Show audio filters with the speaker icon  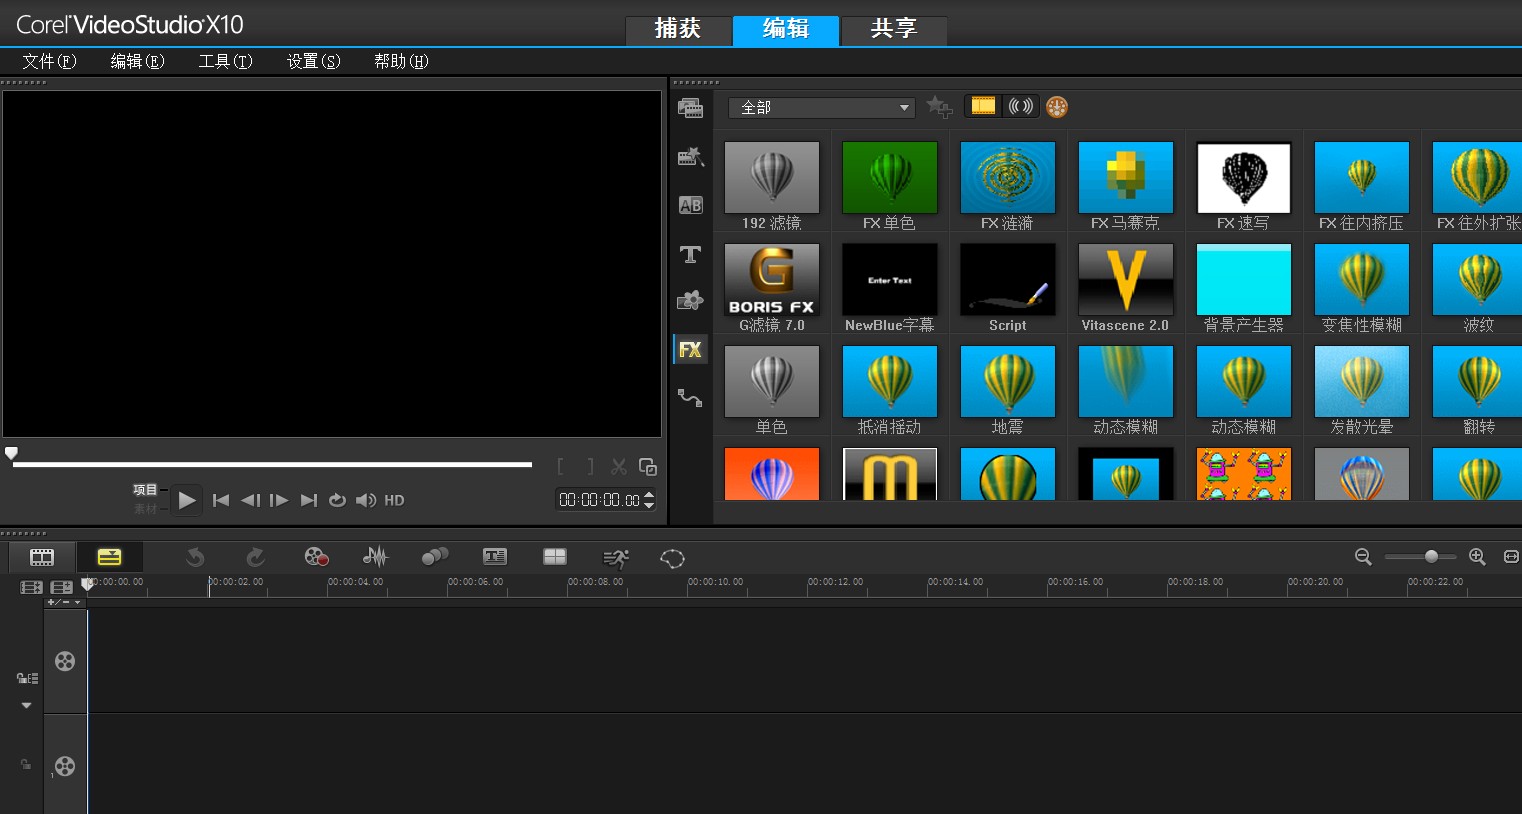[1020, 106]
